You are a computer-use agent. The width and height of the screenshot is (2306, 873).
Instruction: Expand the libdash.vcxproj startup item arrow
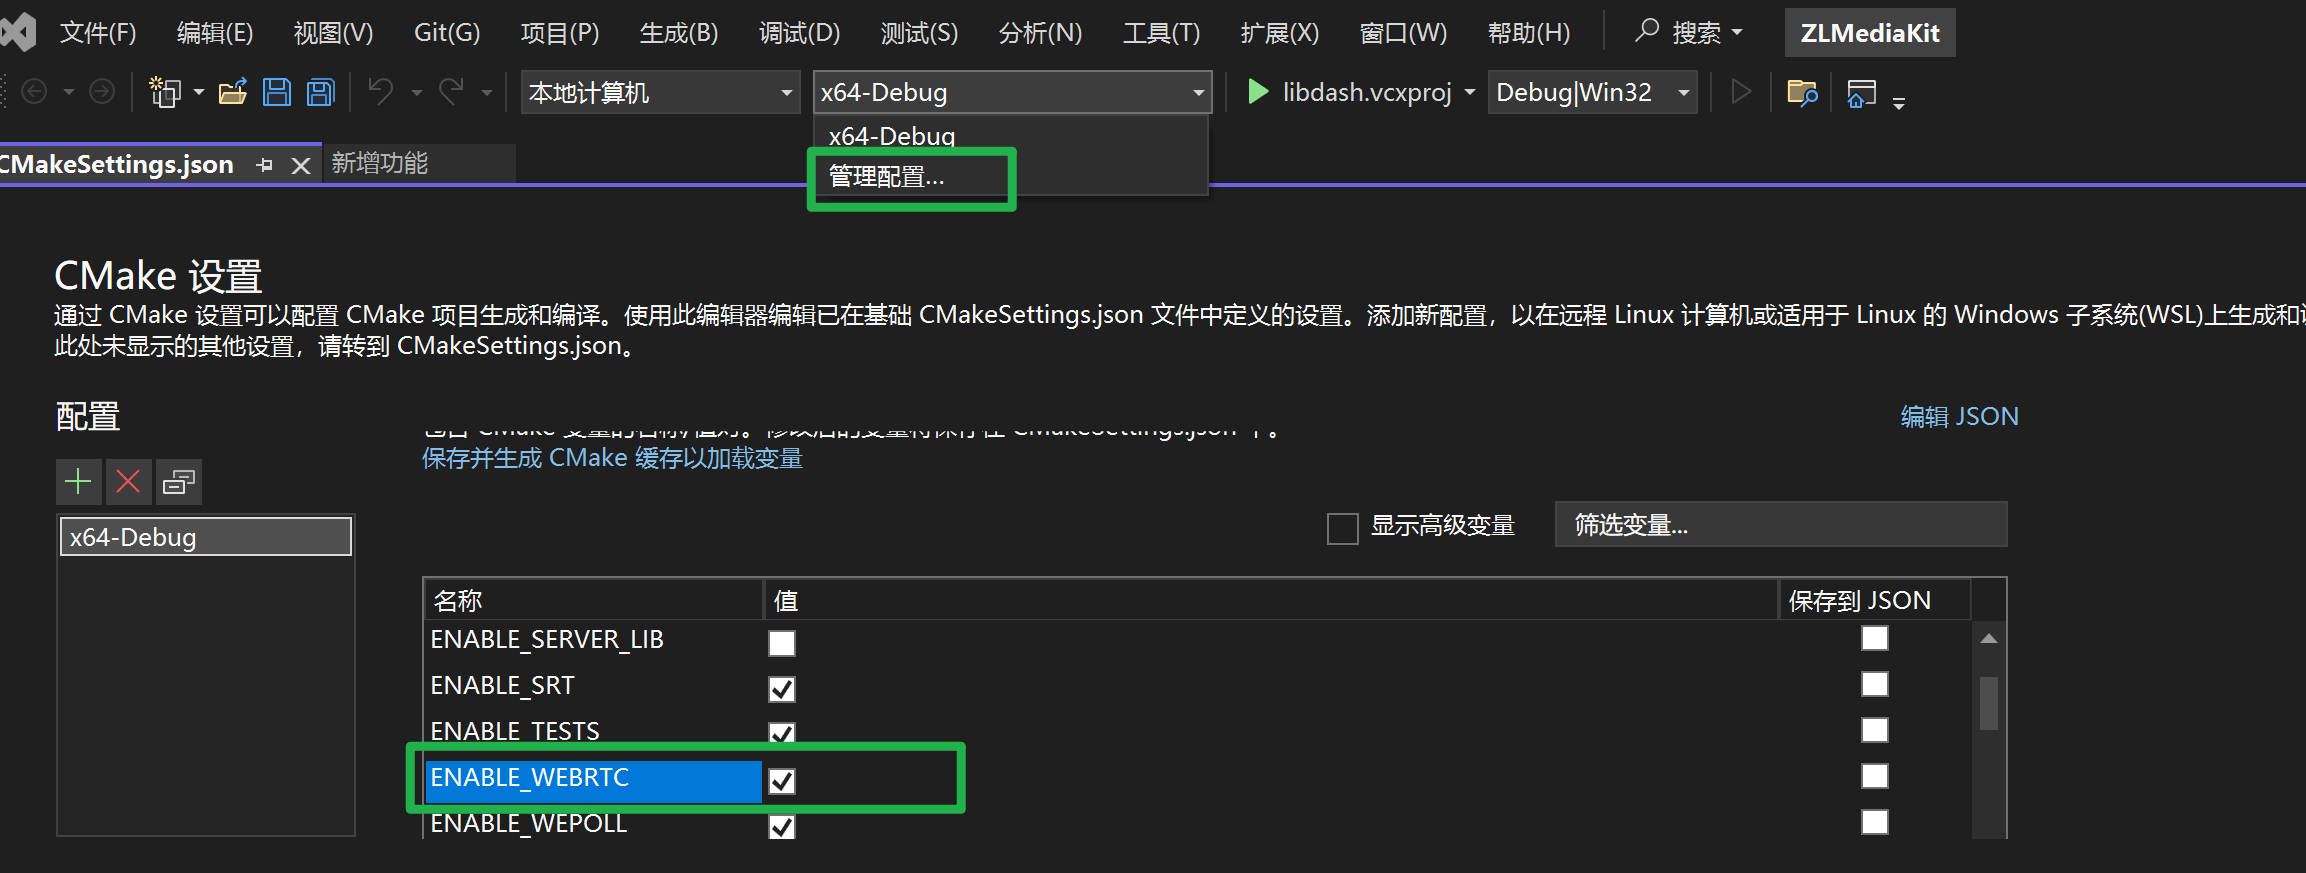pyautogui.click(x=1470, y=93)
